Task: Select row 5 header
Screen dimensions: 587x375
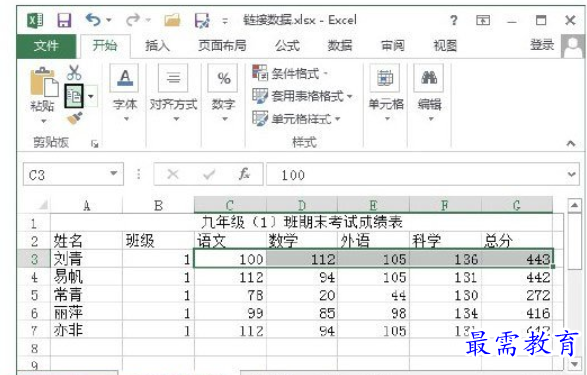Action: 34,295
